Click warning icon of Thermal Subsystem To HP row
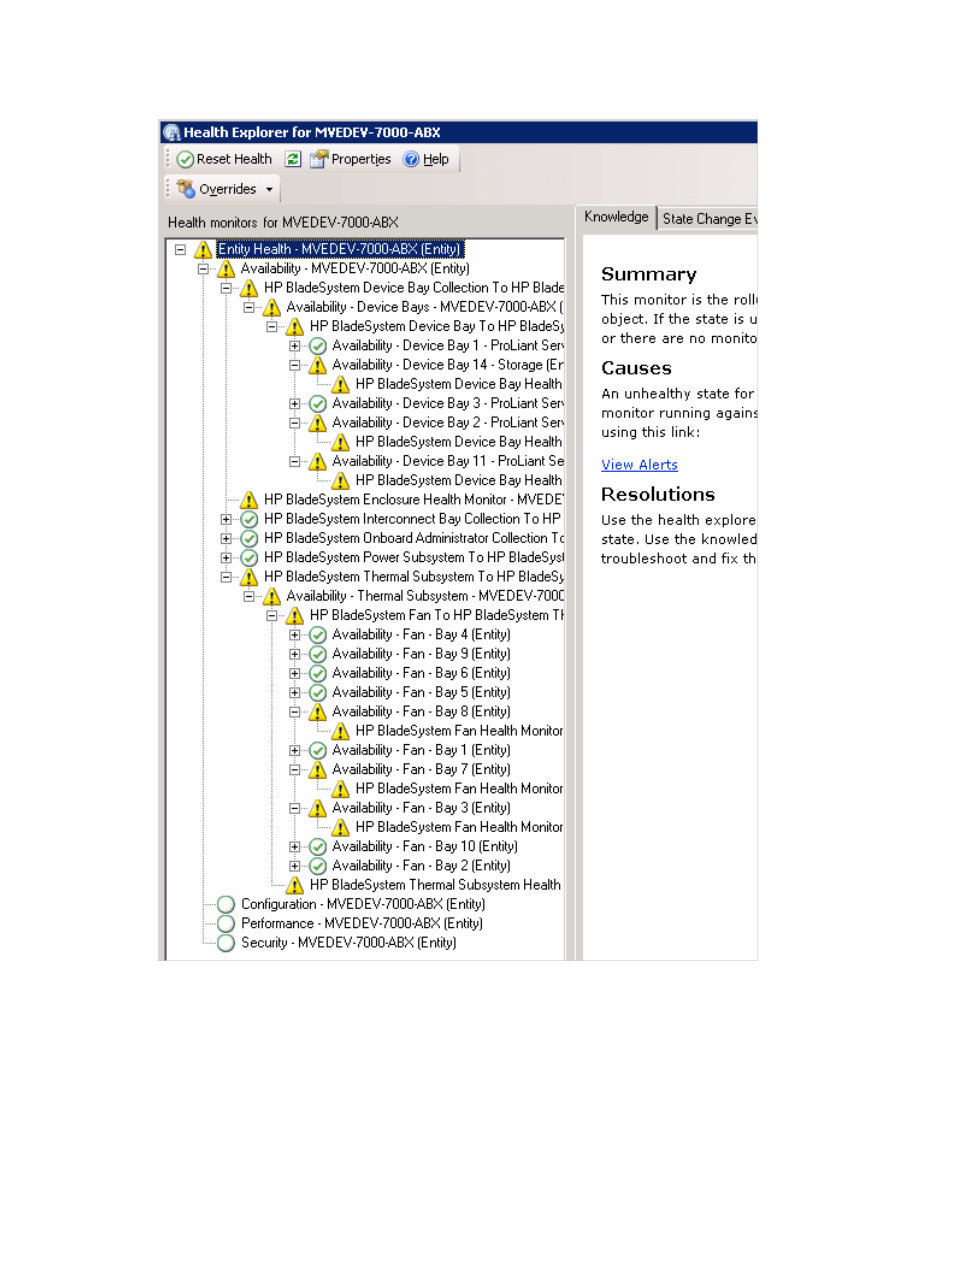This screenshot has width=954, height=1270. tap(249, 577)
